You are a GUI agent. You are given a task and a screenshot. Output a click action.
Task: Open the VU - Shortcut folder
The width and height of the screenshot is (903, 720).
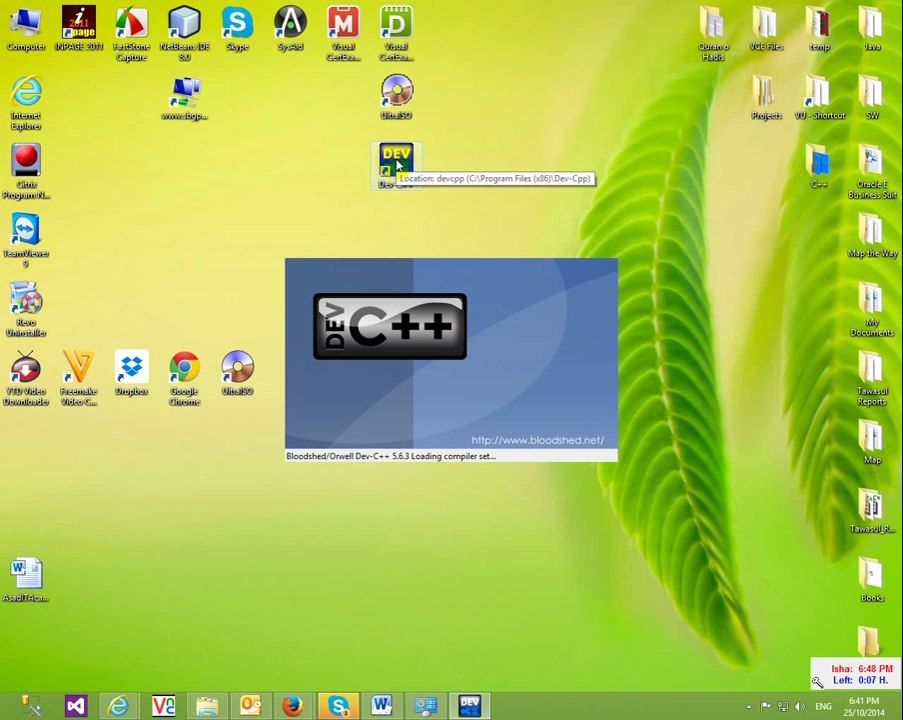[x=819, y=98]
